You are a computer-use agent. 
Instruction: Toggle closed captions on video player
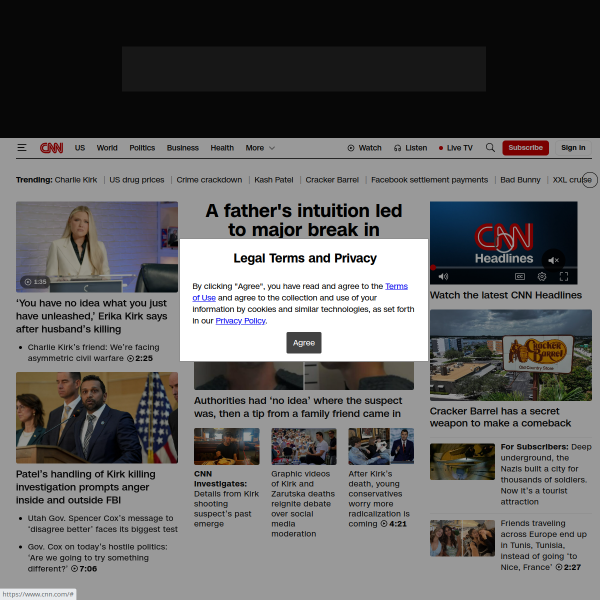pyautogui.click(x=520, y=276)
